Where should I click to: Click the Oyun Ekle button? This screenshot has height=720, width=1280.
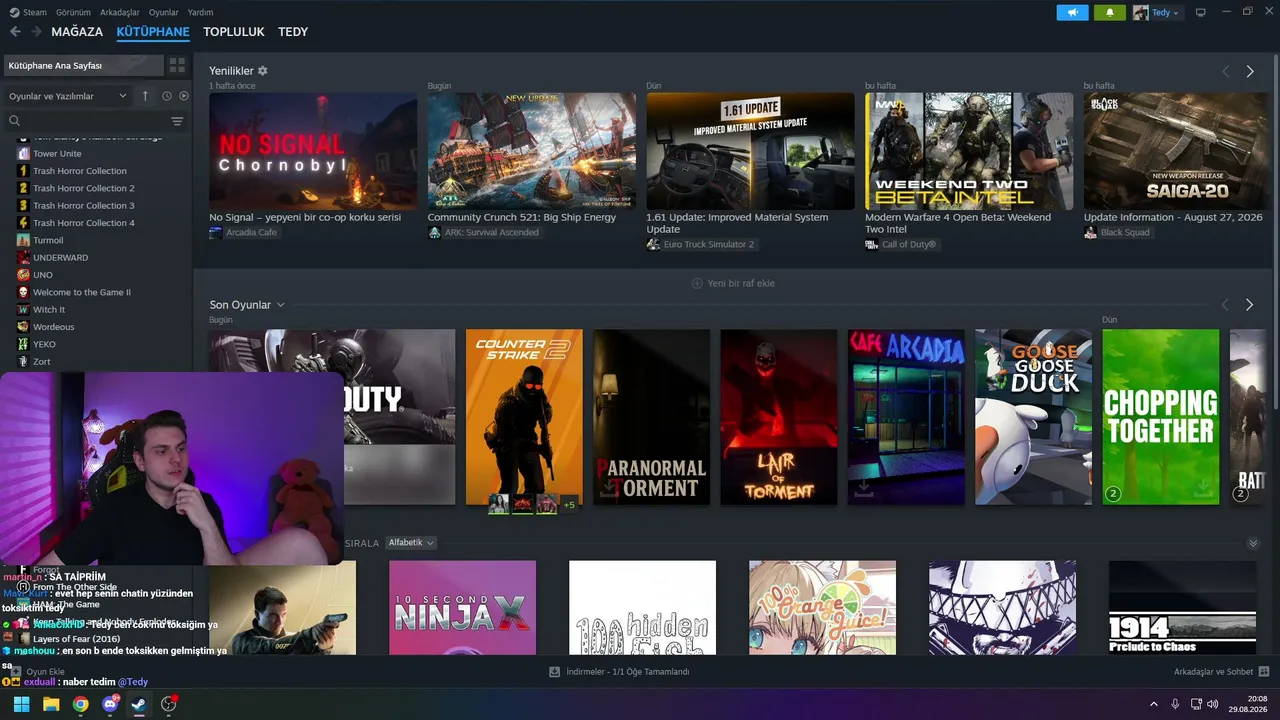[x=38, y=672]
